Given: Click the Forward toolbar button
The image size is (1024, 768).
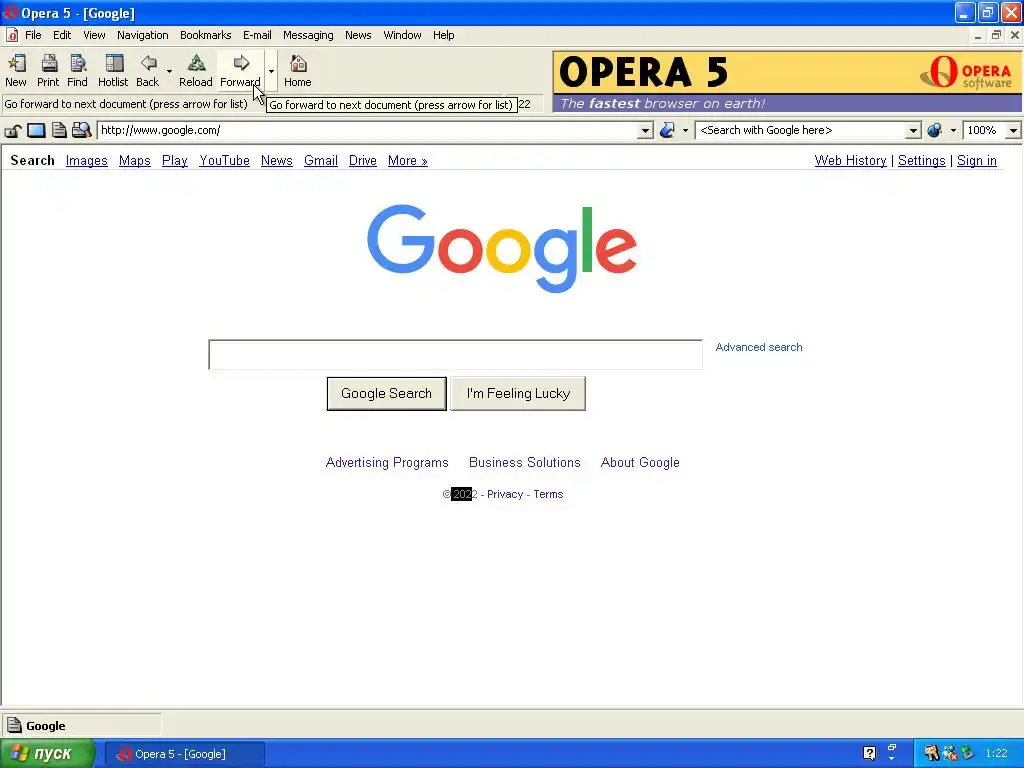Looking at the screenshot, I should [240, 71].
